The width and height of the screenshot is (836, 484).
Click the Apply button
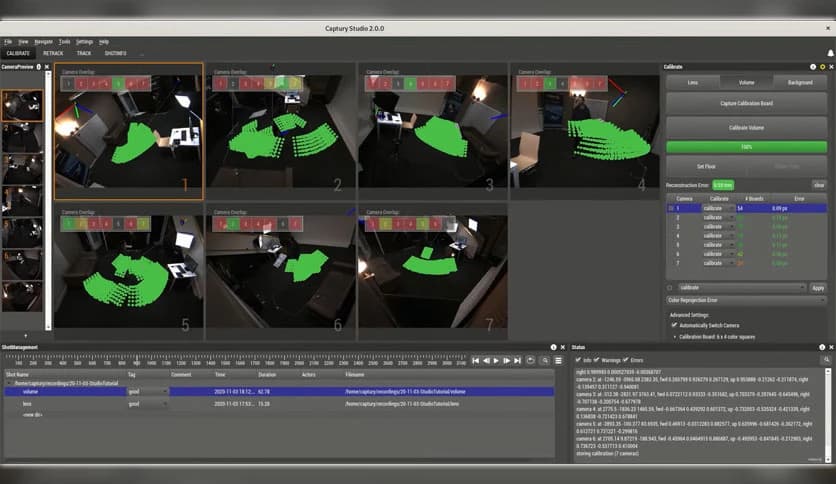(818, 288)
